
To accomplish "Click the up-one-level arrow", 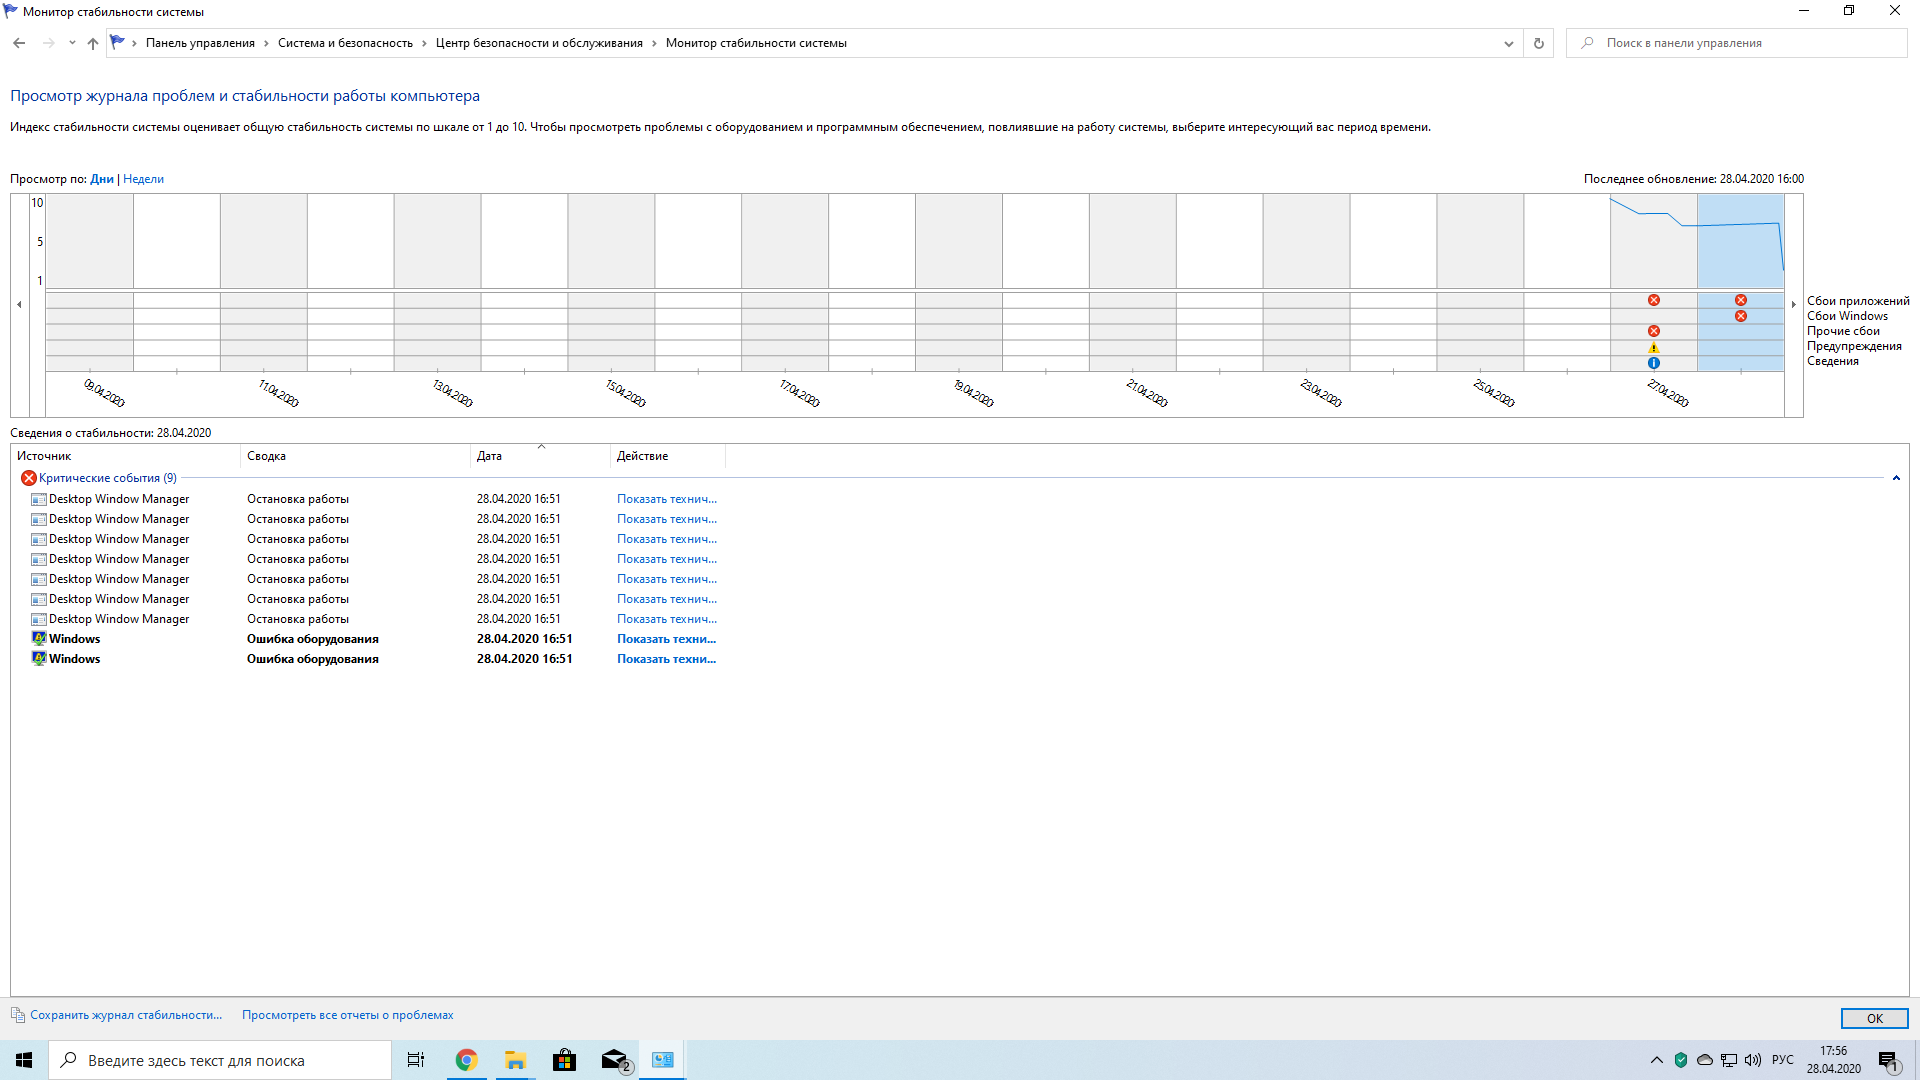I will tap(93, 43).
